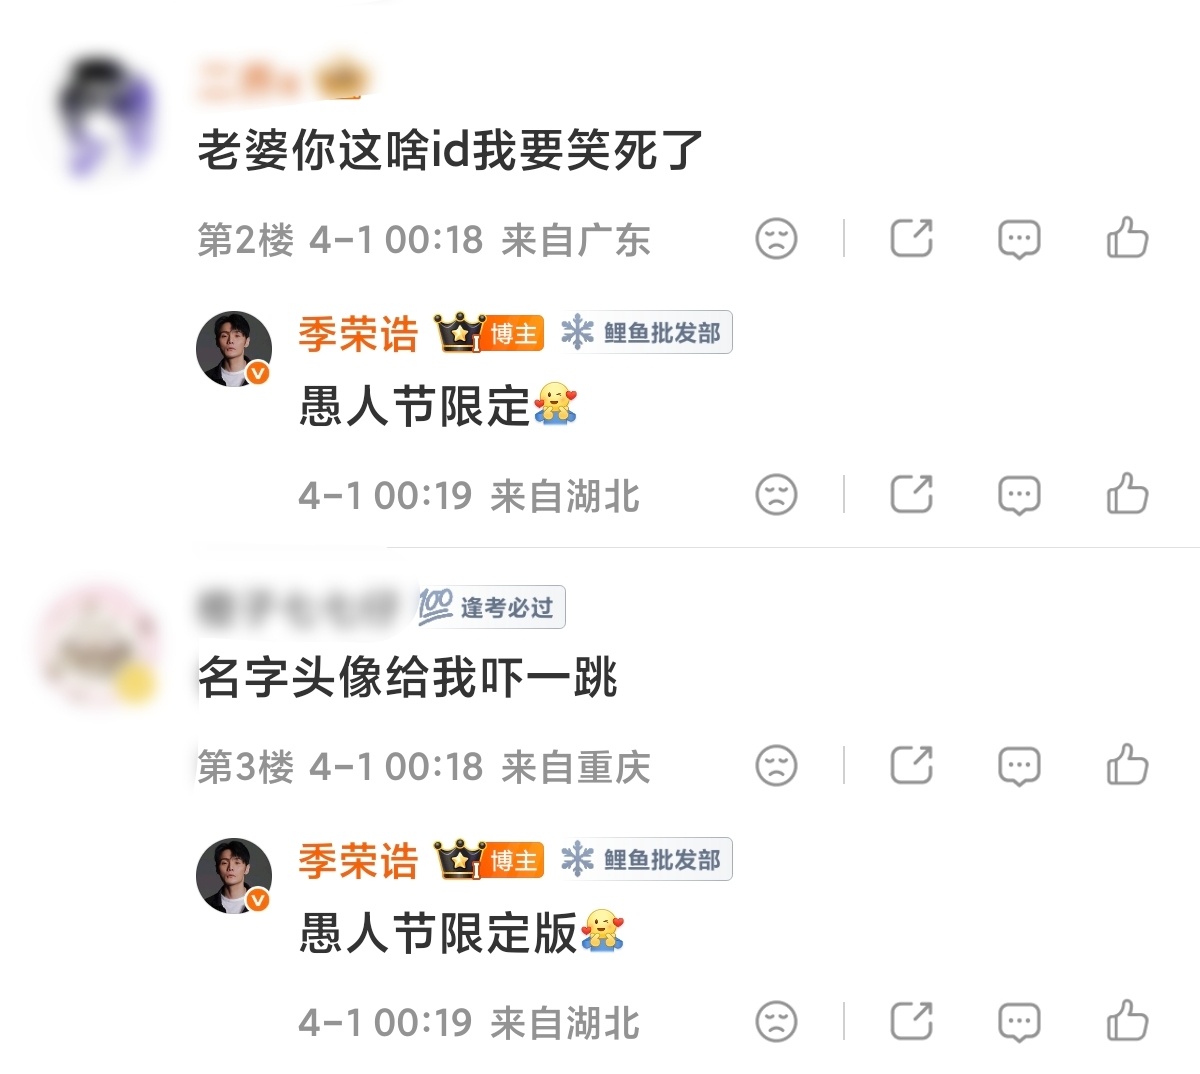Tap the 逢考必过 badge

click(x=491, y=607)
